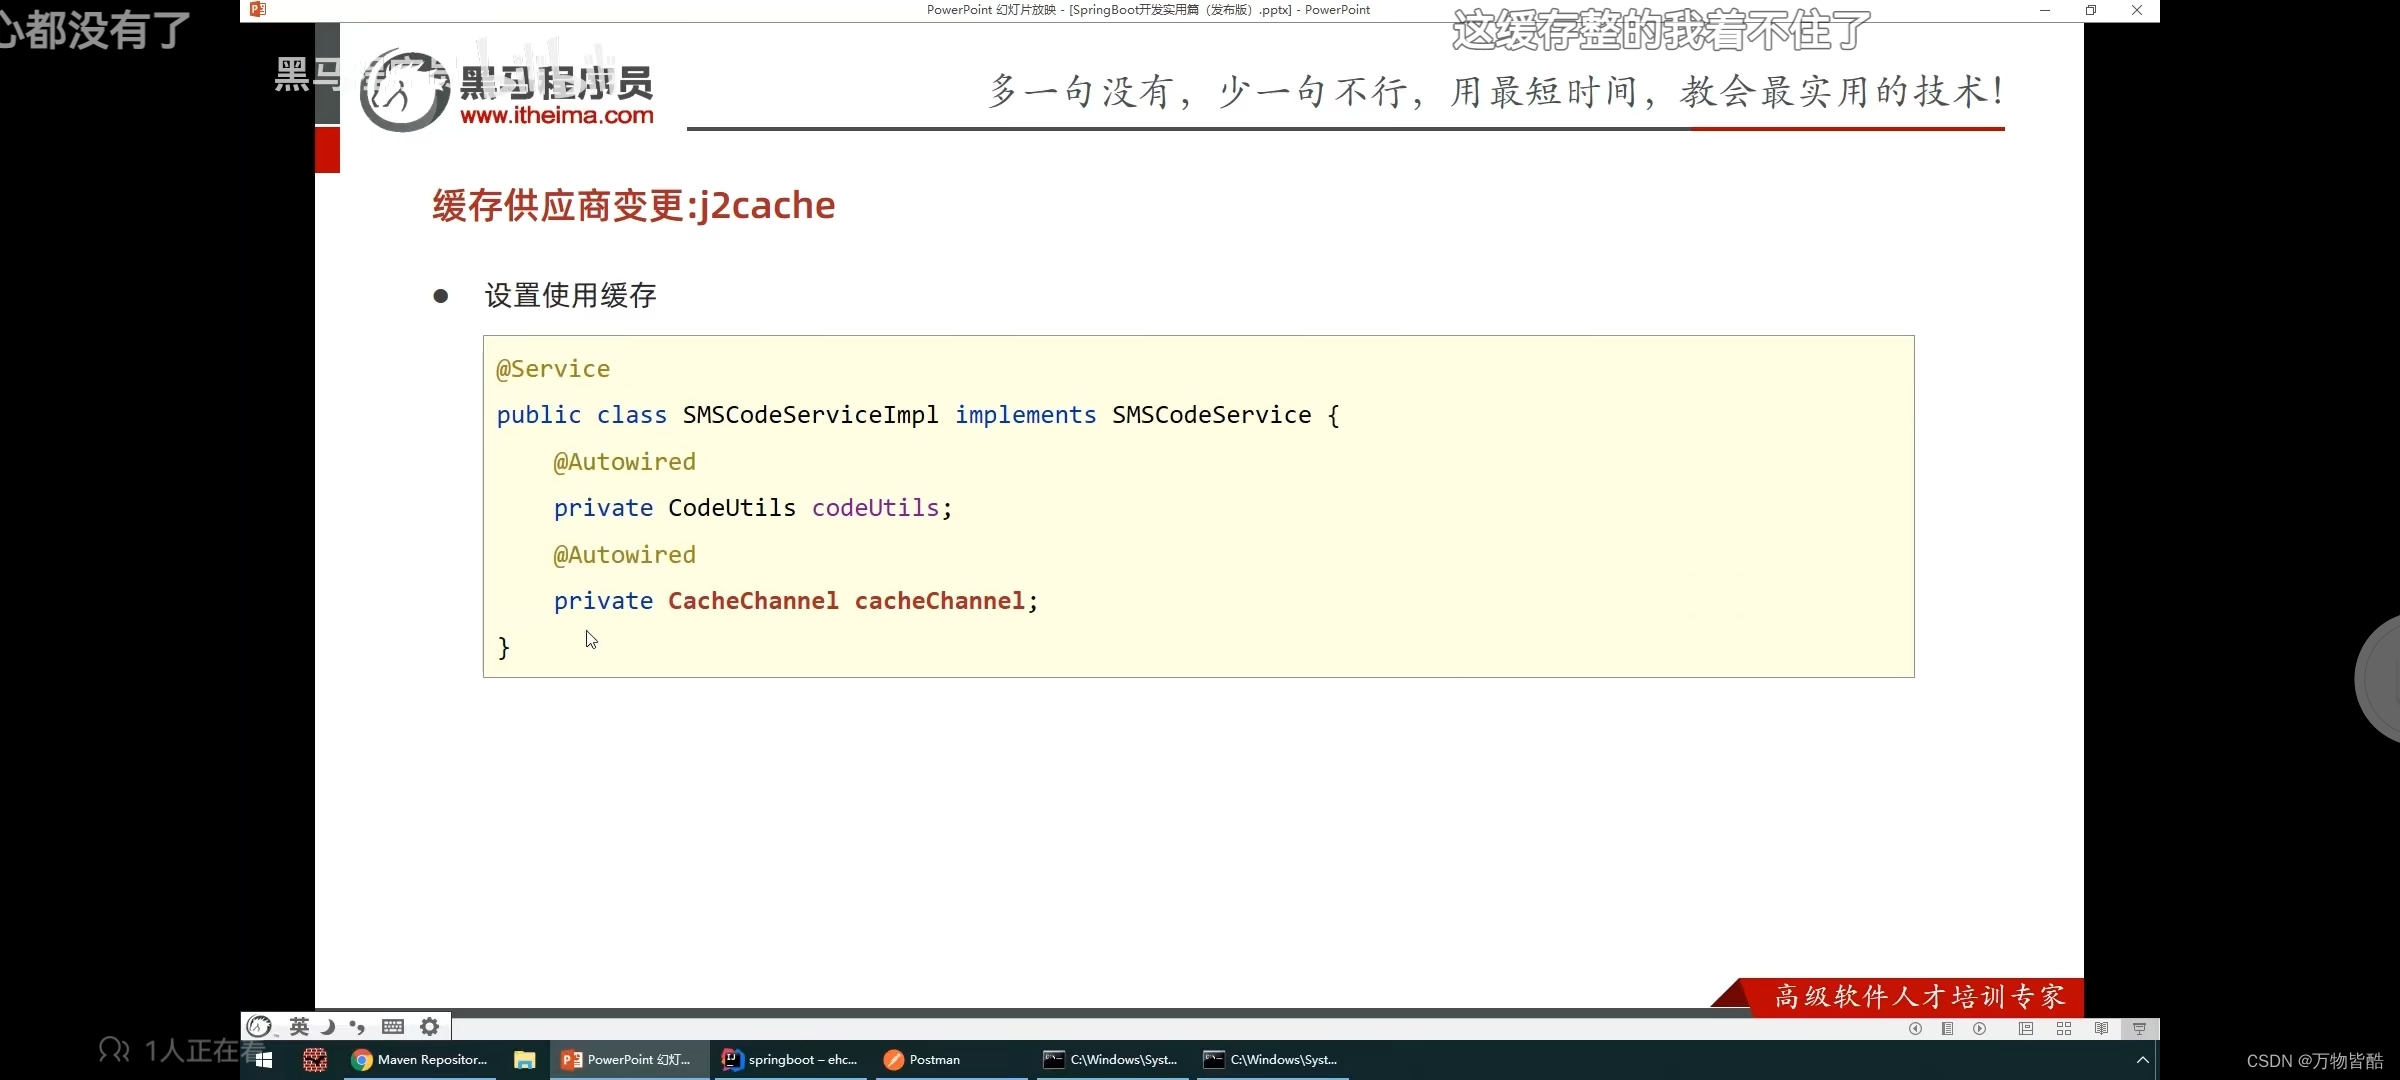Screen dimensions: 2400x1080
Task: Expand the system tray hidden icons chevron
Action: pos(2142,1059)
